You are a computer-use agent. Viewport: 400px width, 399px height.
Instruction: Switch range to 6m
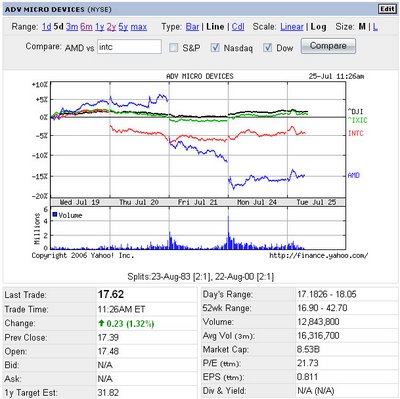pyautogui.click(x=86, y=27)
